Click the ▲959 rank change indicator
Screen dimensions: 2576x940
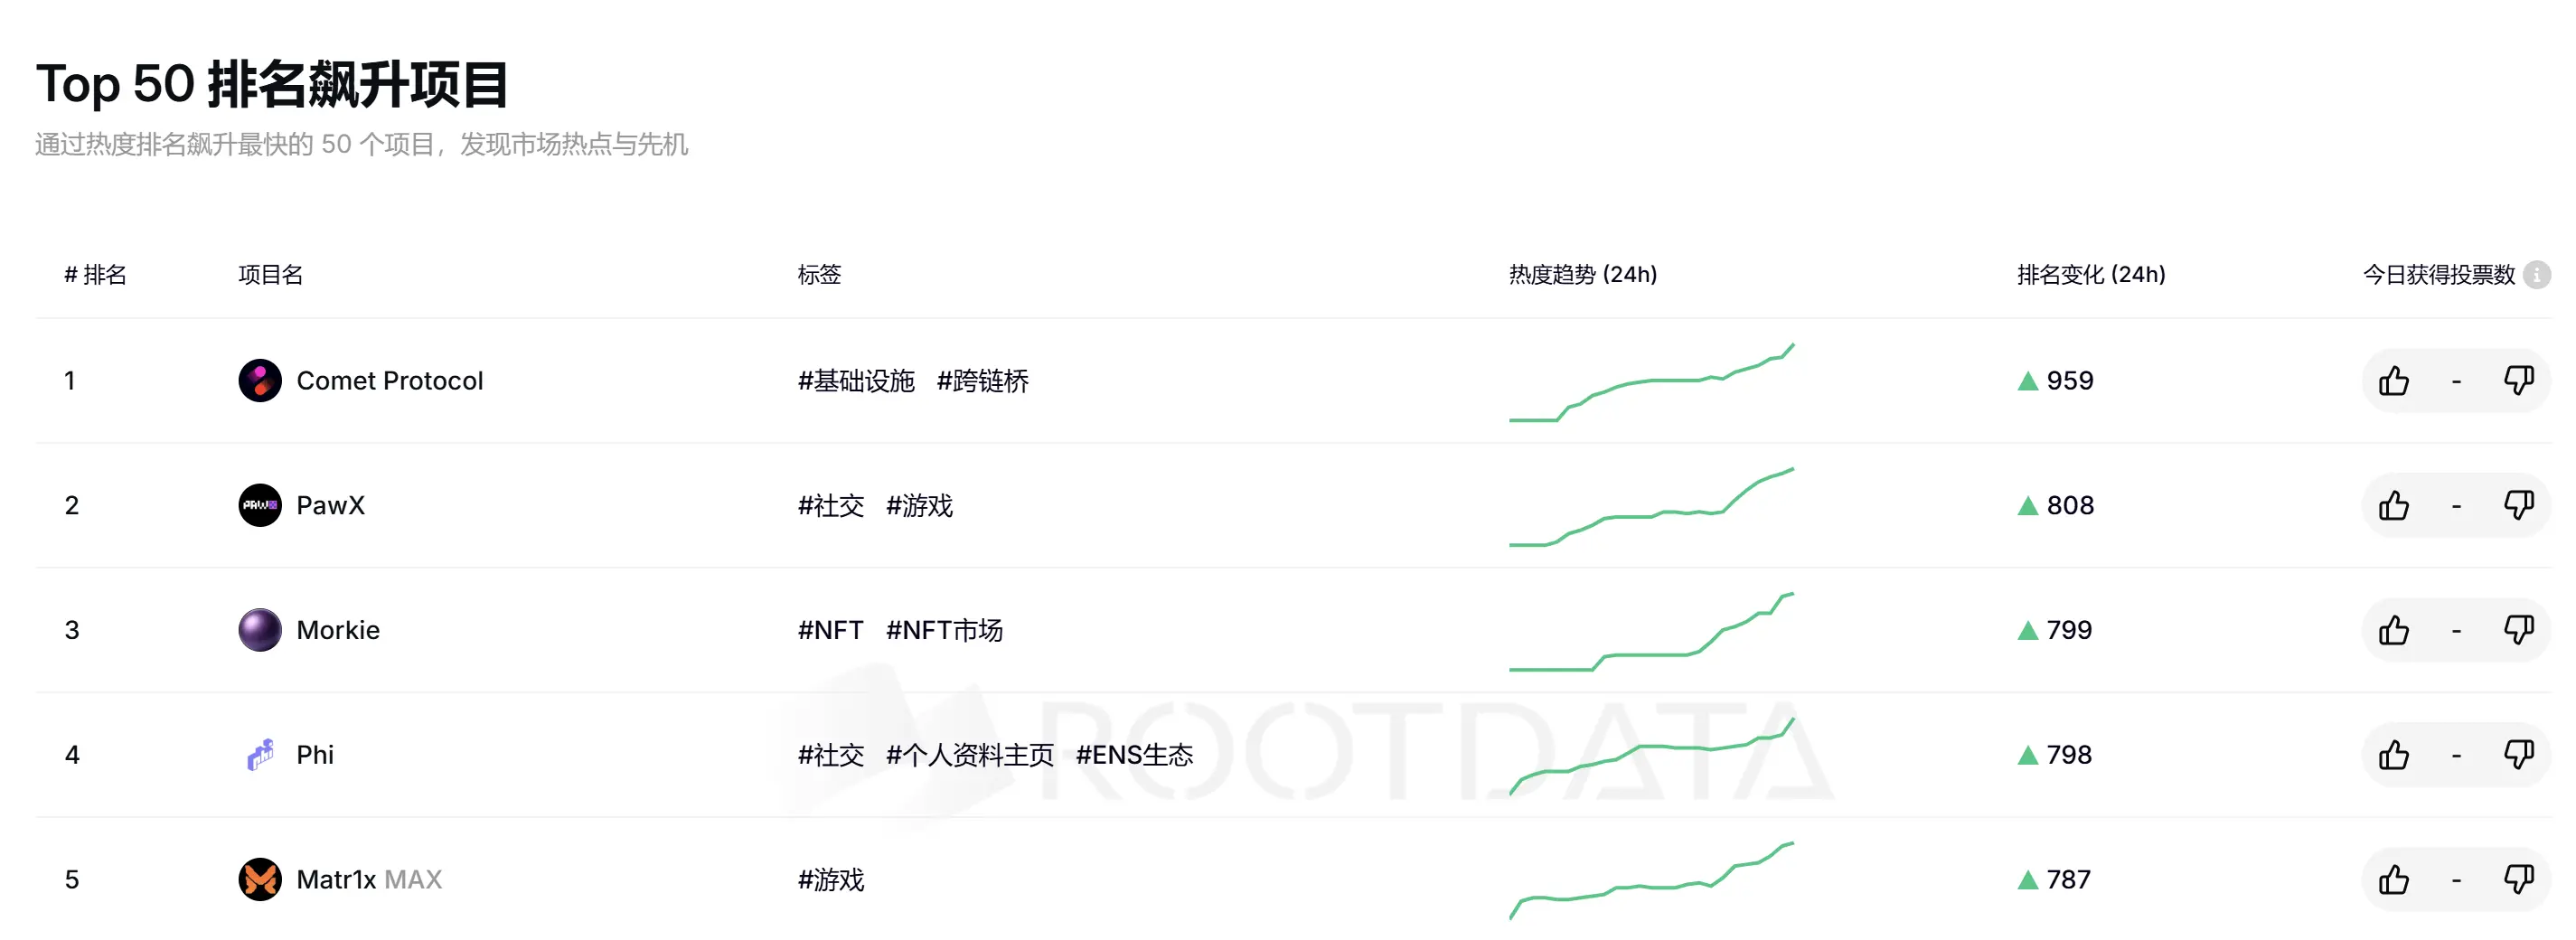(x=2057, y=380)
